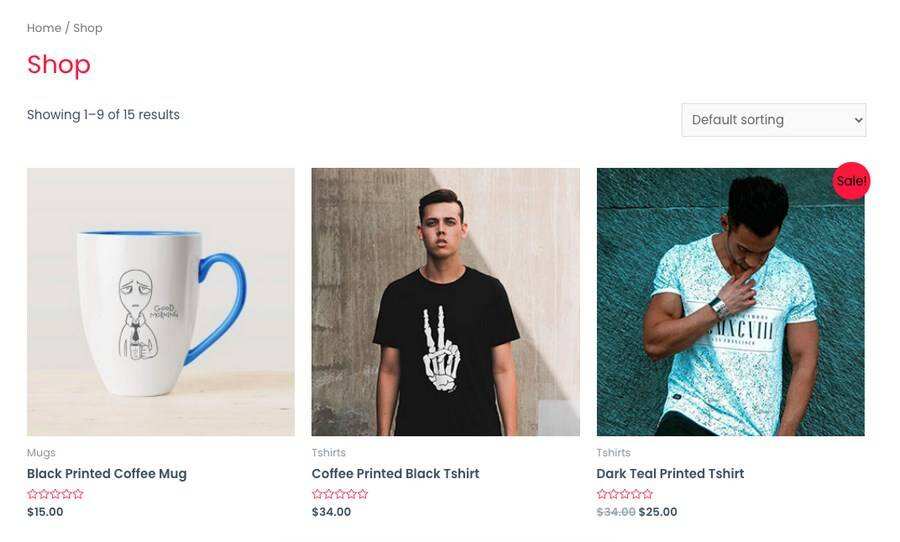Click the Home breadcrumb link
The image size is (900, 542).
click(44, 28)
